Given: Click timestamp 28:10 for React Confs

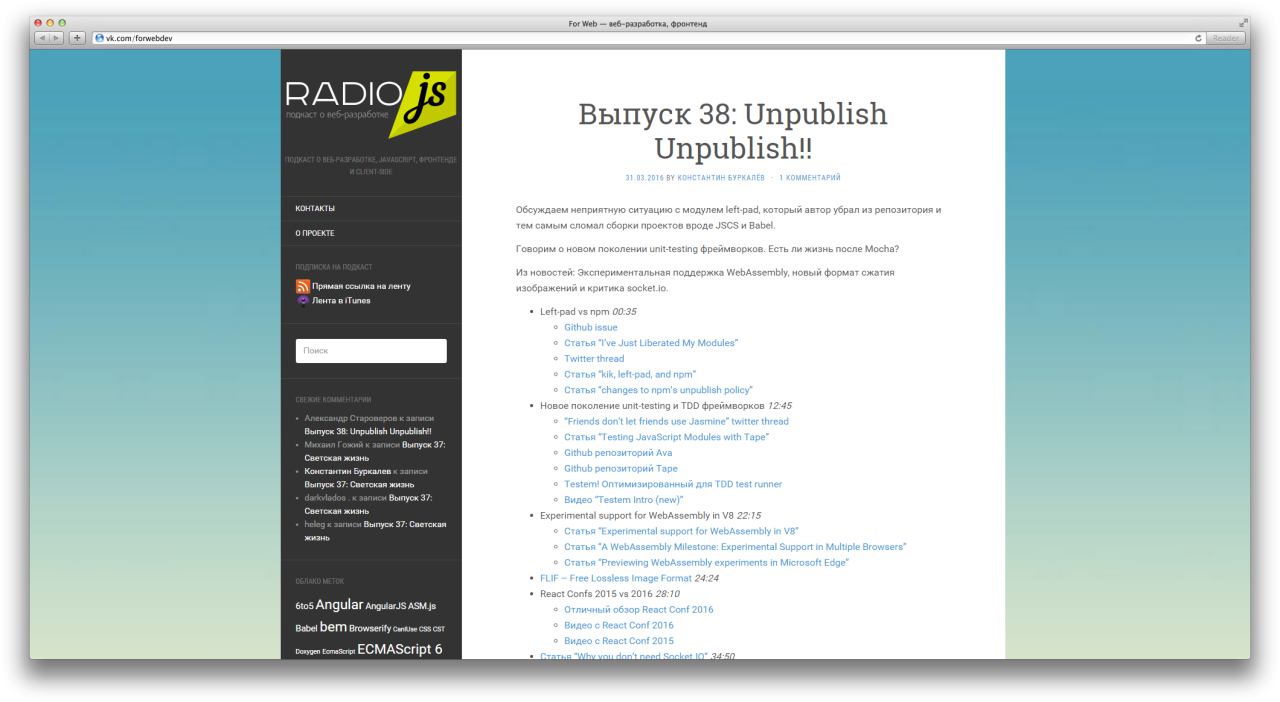Looking at the screenshot, I should point(667,593).
